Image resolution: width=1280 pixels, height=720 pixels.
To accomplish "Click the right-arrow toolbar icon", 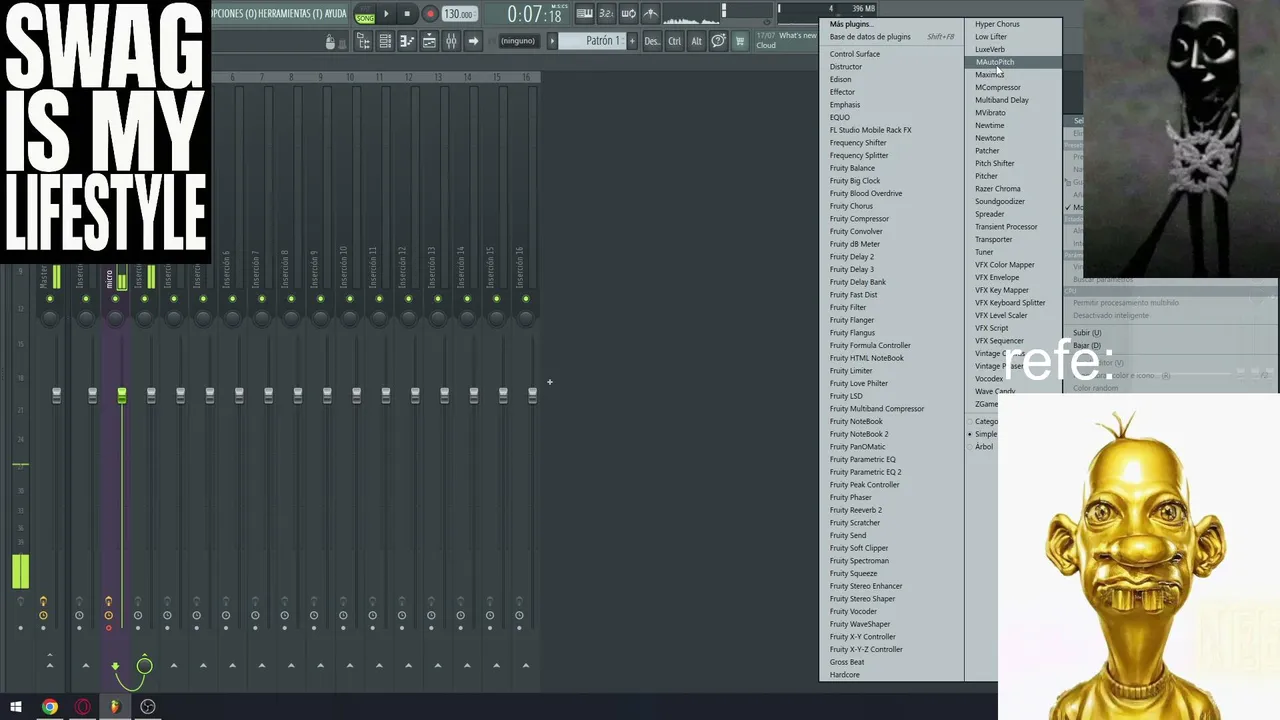I will (x=473, y=41).
